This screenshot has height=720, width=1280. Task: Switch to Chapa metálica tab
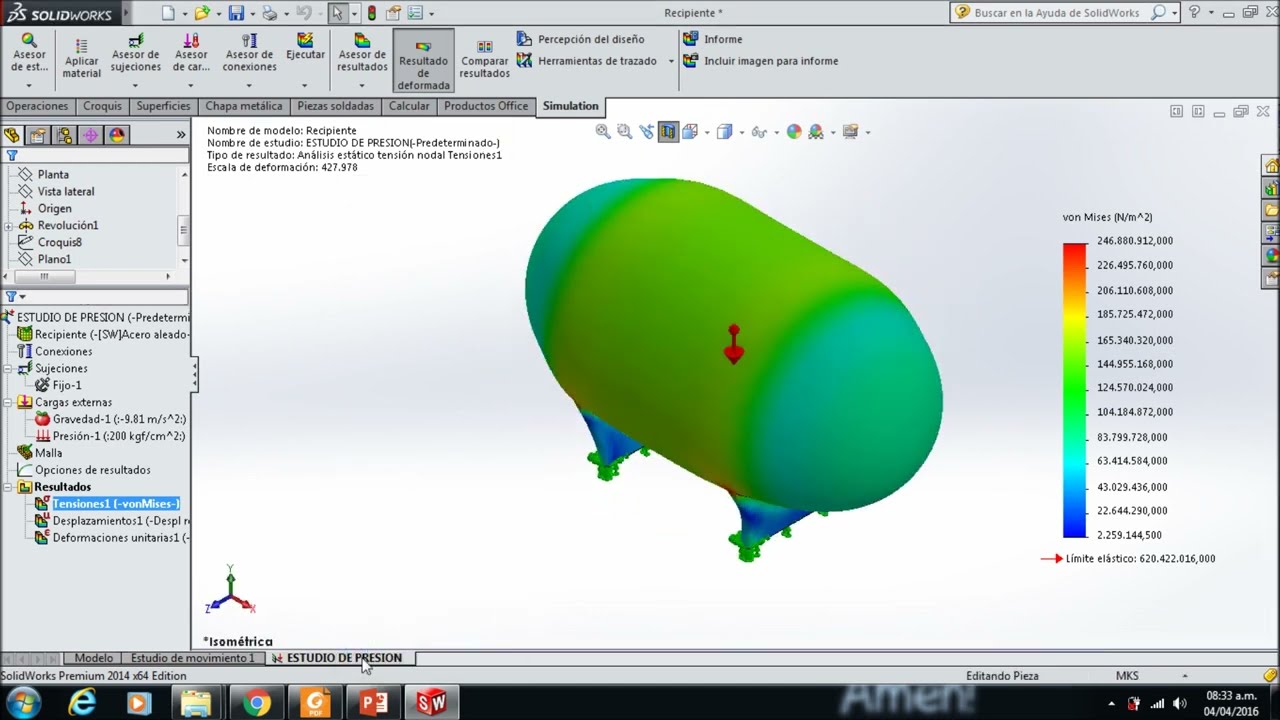coord(244,106)
